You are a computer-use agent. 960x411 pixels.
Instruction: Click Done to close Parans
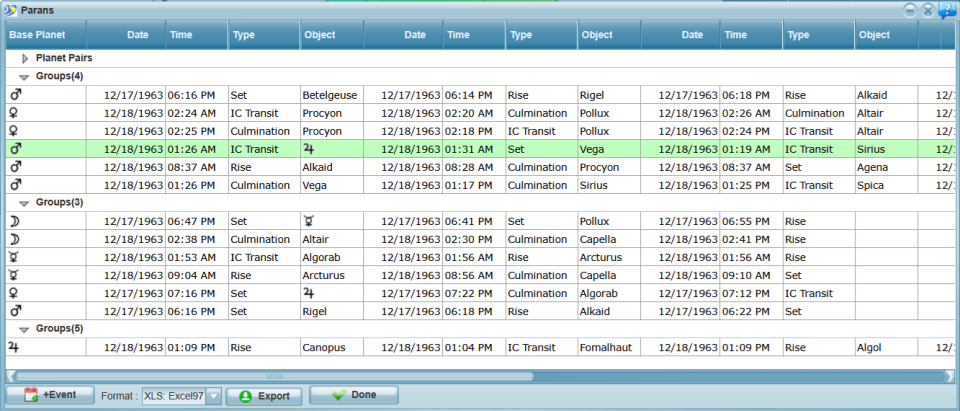coord(354,395)
